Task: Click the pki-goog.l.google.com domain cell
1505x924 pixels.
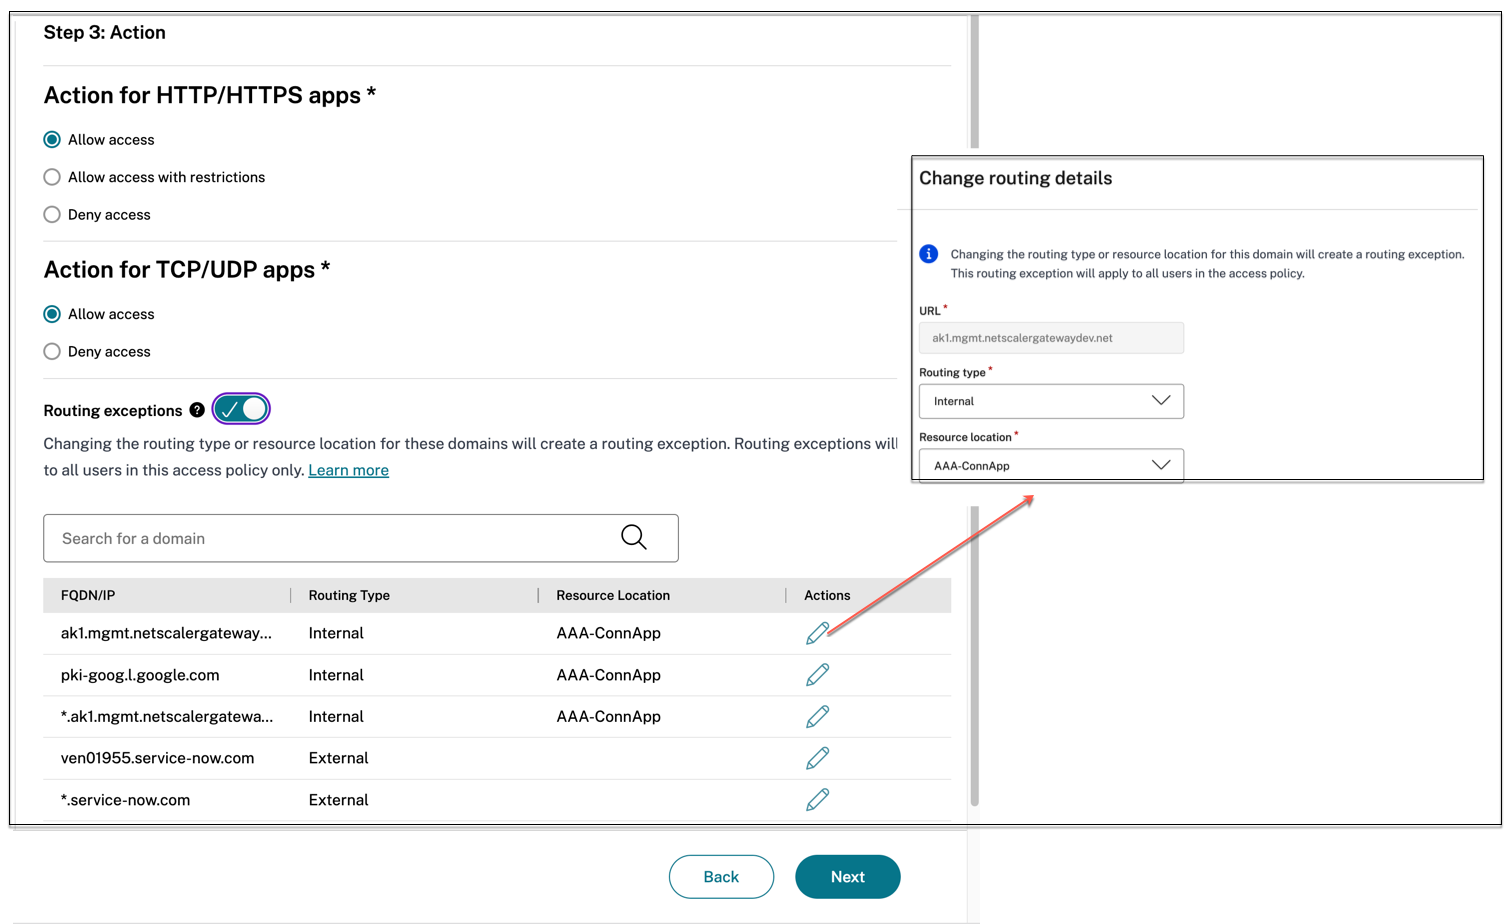Action: 140,675
